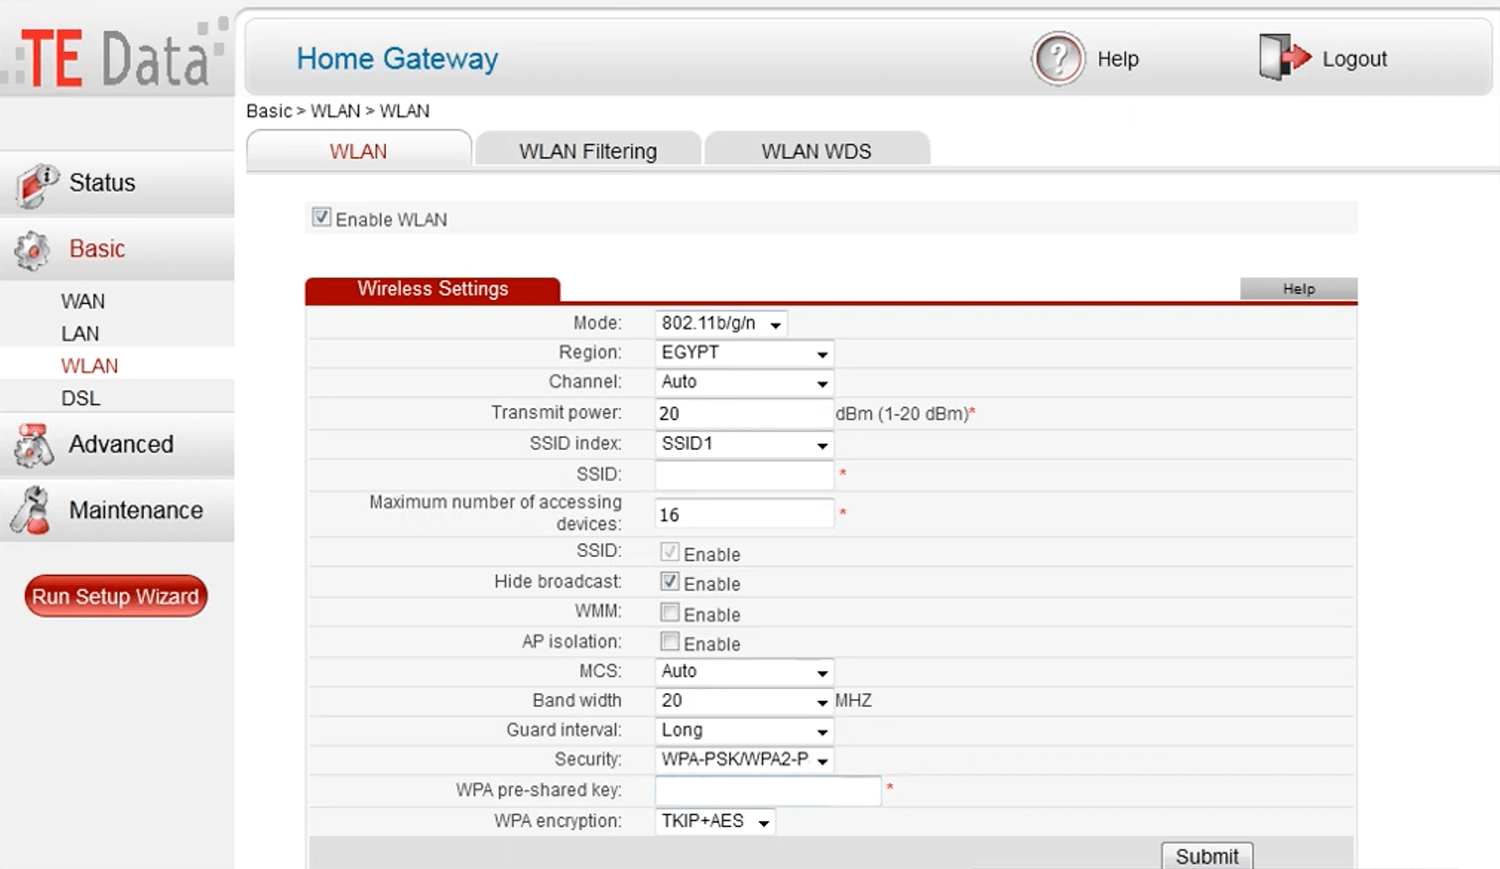
Task: Open the Security dropdown
Action: [x=744, y=760]
